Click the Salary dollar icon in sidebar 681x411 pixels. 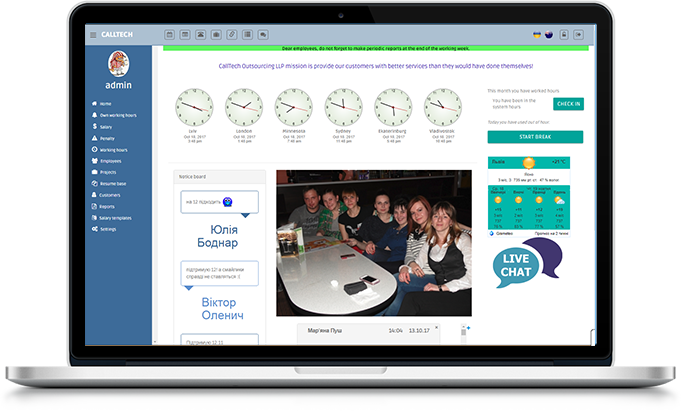coord(93,127)
